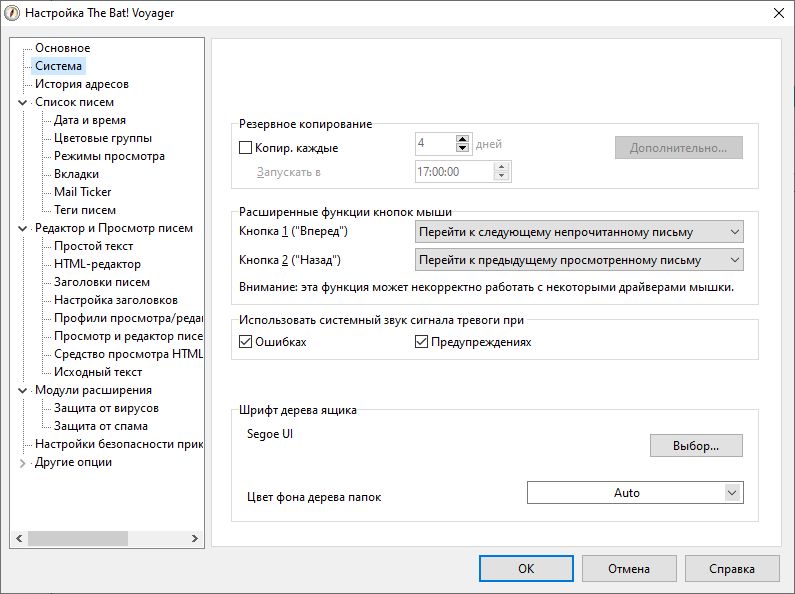The width and height of the screenshot is (795, 594).
Task: Click the tree horizontal scrollbar thumb
Action: pyautogui.click(x=78, y=538)
